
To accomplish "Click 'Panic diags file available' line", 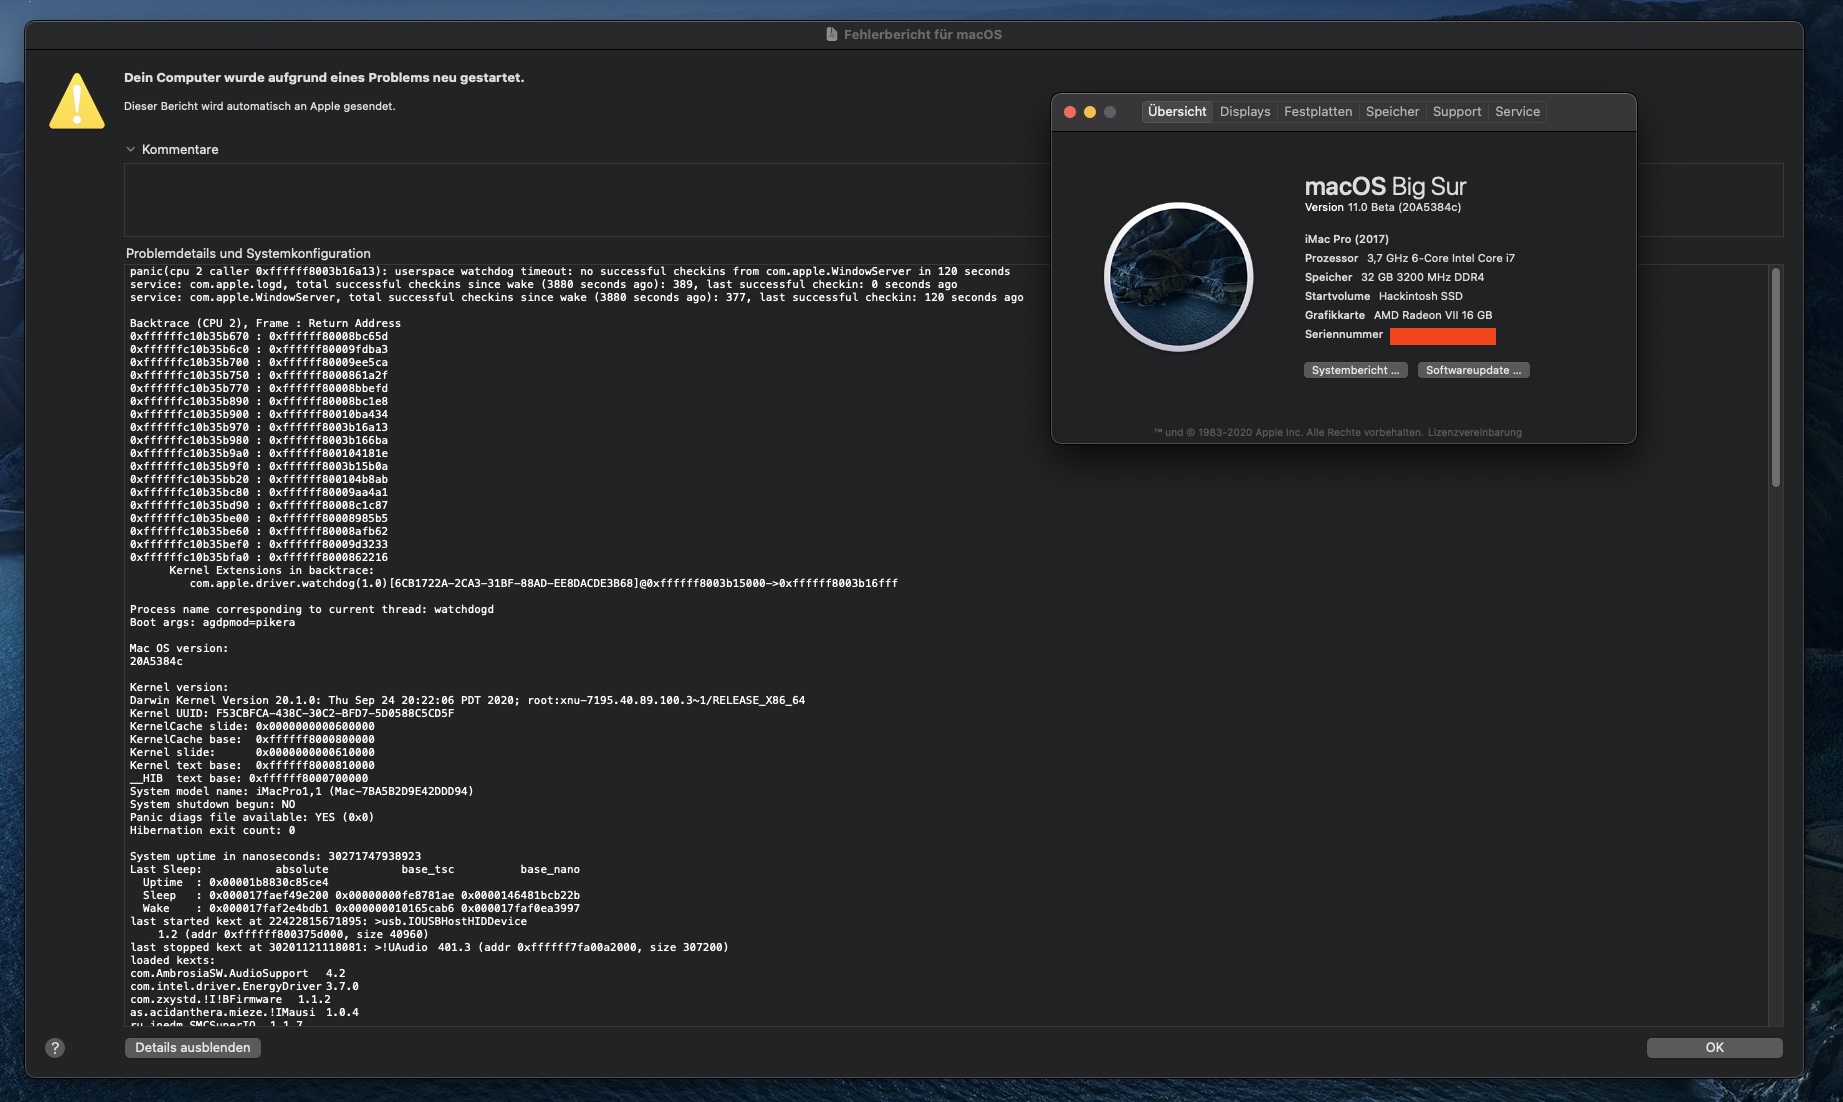I will [x=251, y=817].
